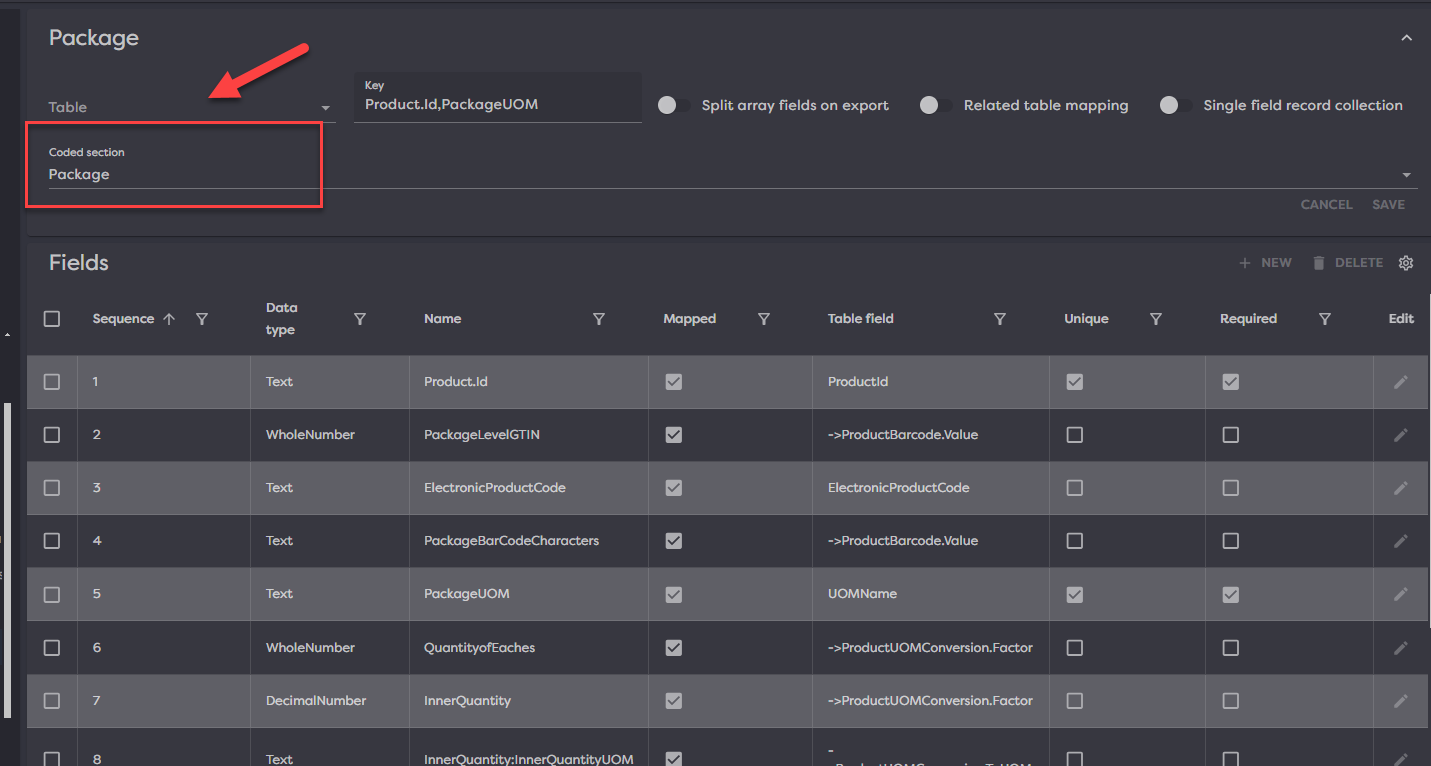Toggle Single field record collection switch
This screenshot has height=766, width=1431.
(x=1175, y=106)
